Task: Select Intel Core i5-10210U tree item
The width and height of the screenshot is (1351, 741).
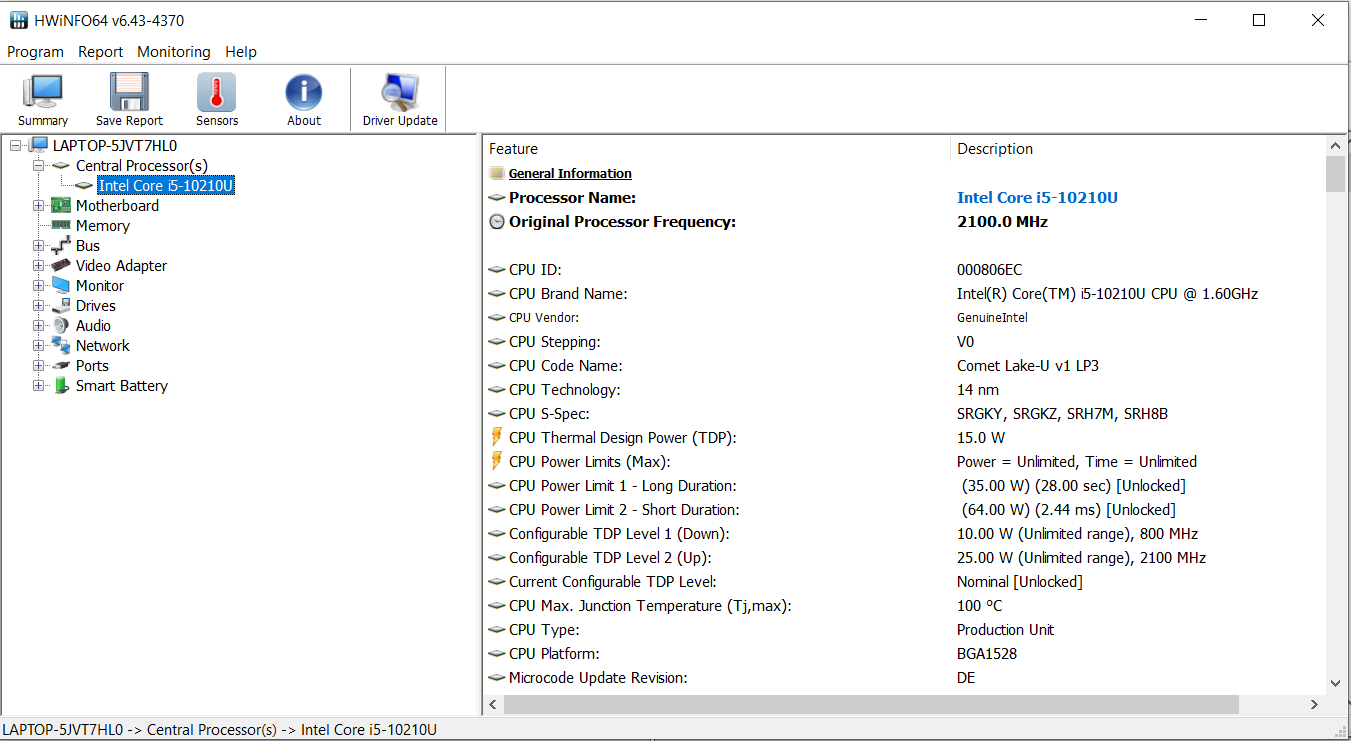Action: click(x=166, y=186)
